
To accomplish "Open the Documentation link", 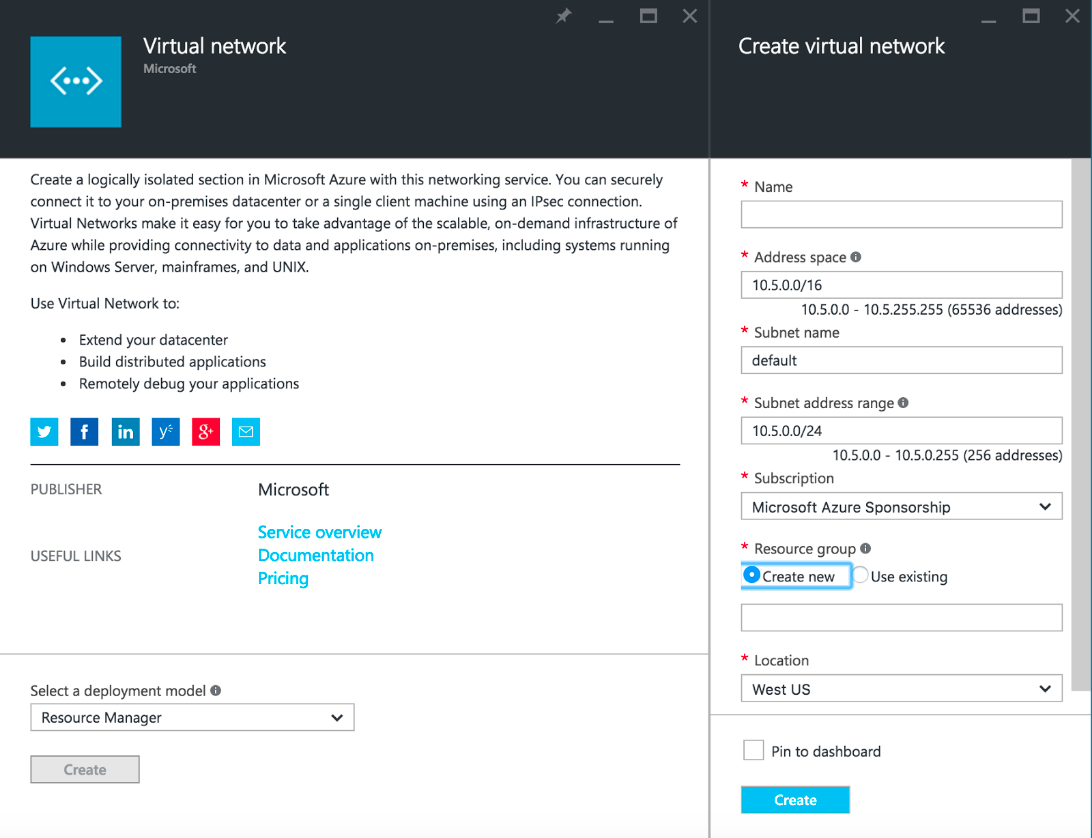I will [315, 555].
